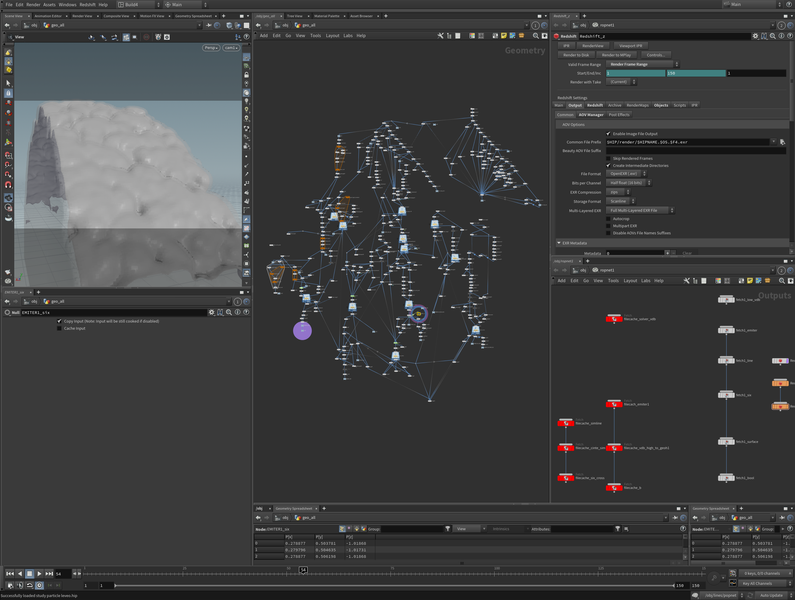Open the Composite View tab
Image resolution: width=795 pixels, height=600 pixels.
click(116, 16)
